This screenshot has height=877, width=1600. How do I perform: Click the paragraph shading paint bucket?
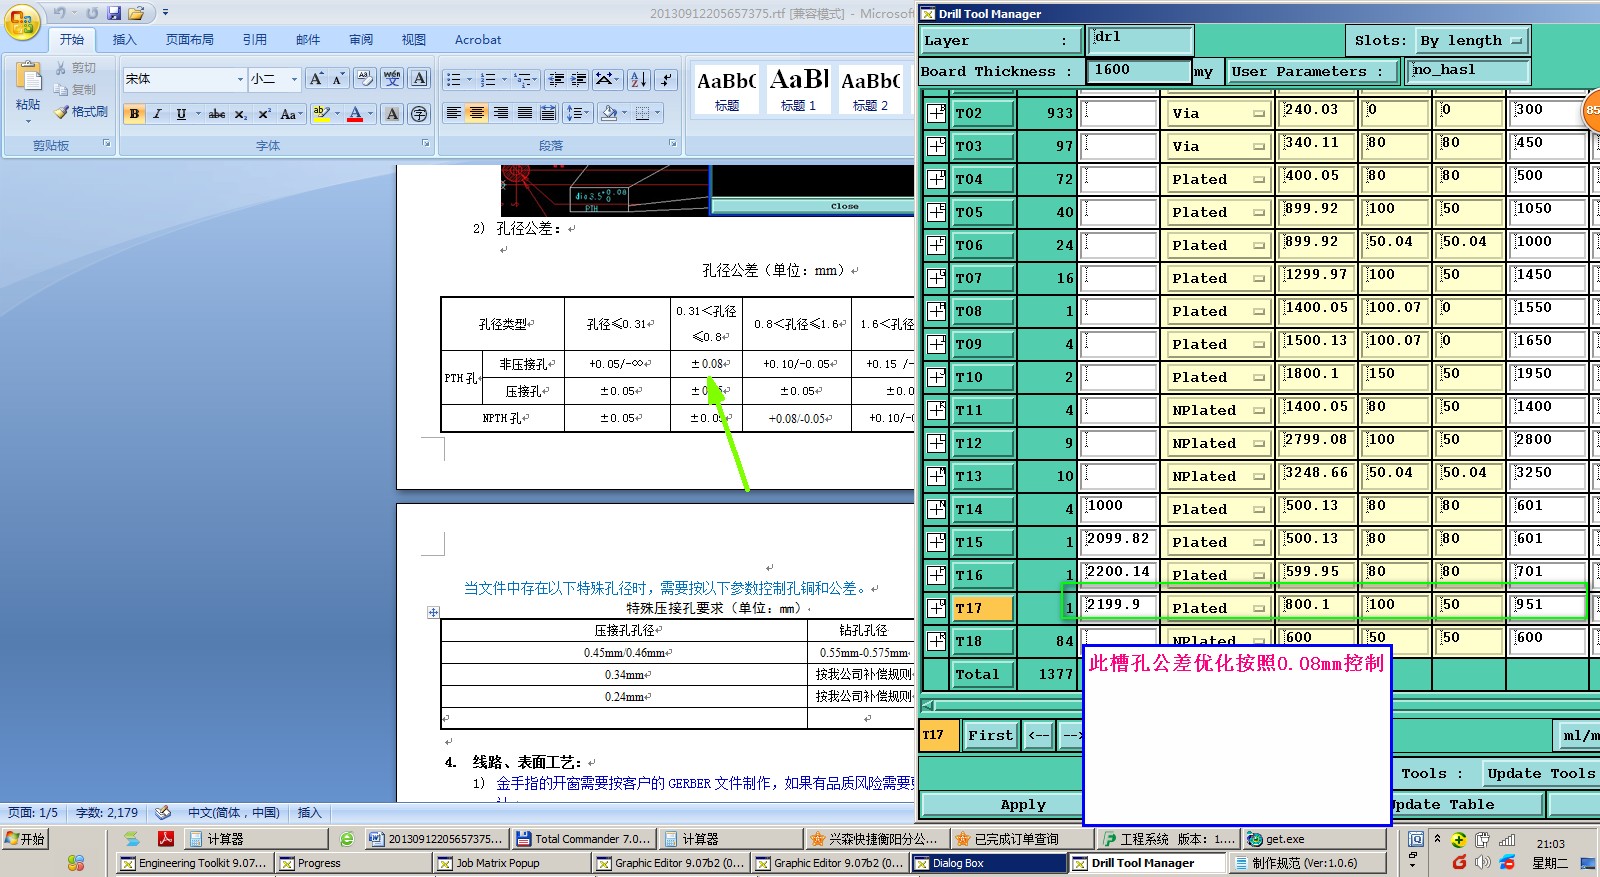[609, 113]
